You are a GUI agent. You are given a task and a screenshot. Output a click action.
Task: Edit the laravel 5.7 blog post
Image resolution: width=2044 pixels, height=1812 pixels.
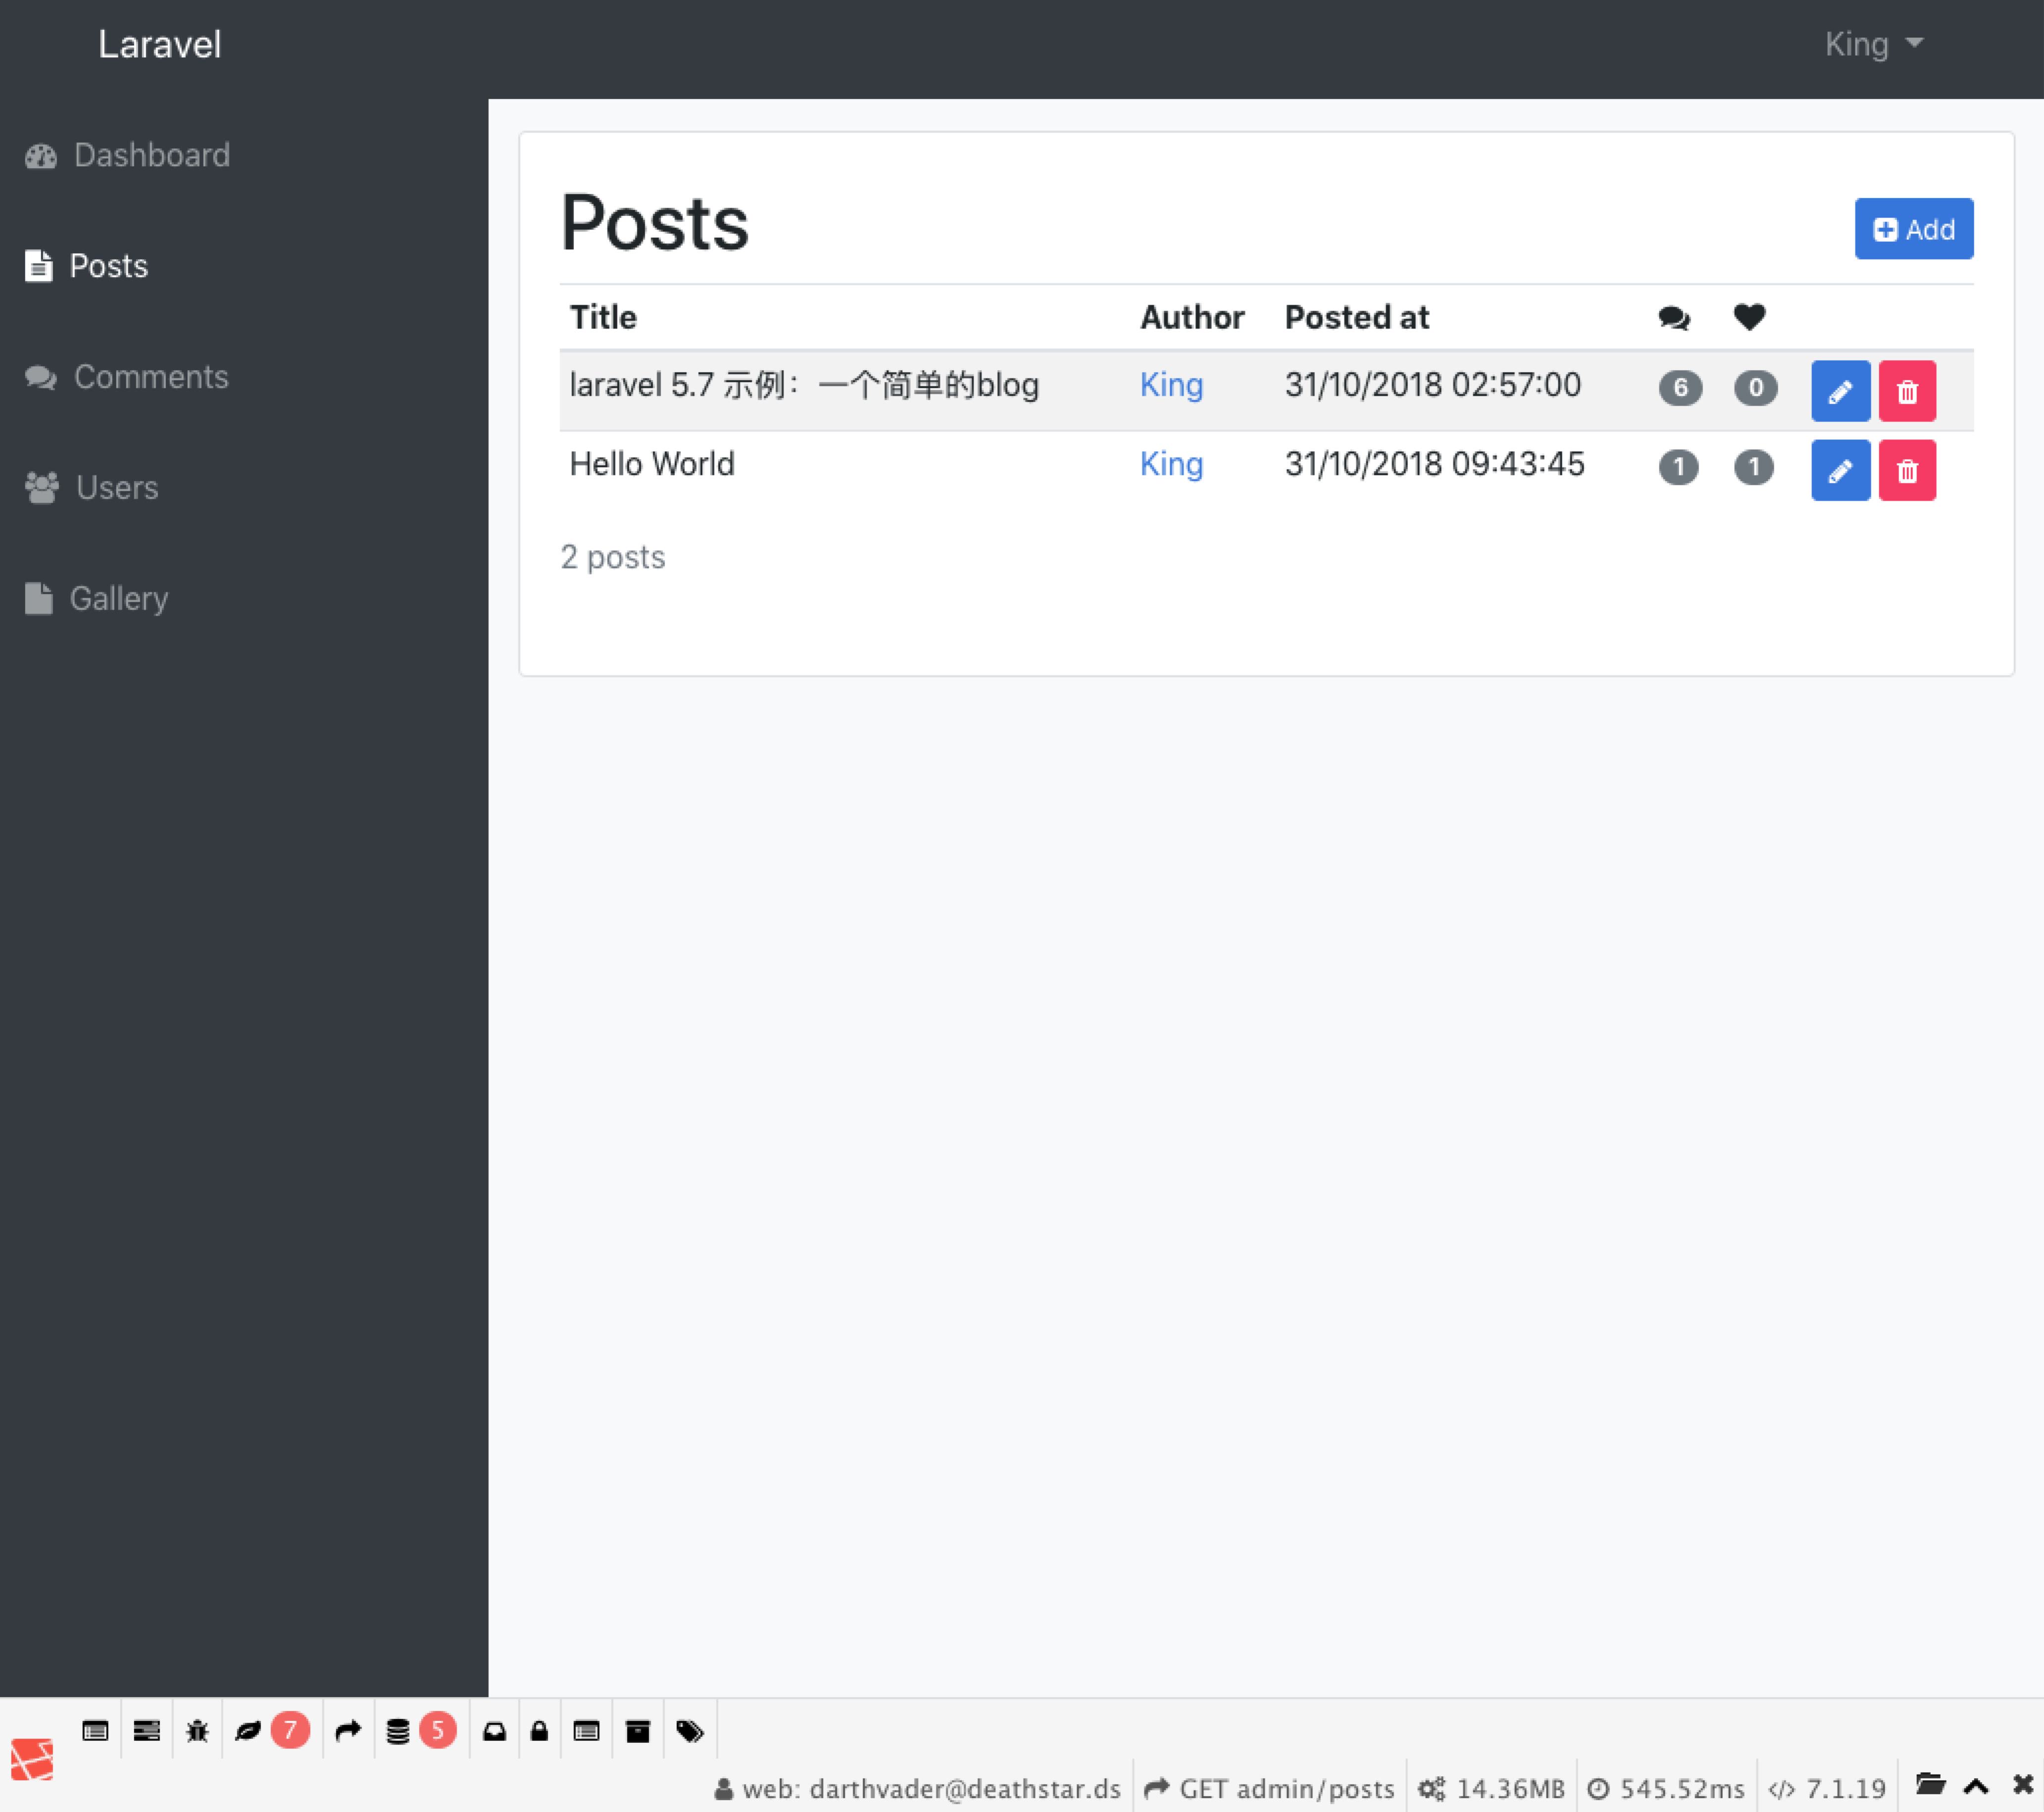tap(1841, 391)
